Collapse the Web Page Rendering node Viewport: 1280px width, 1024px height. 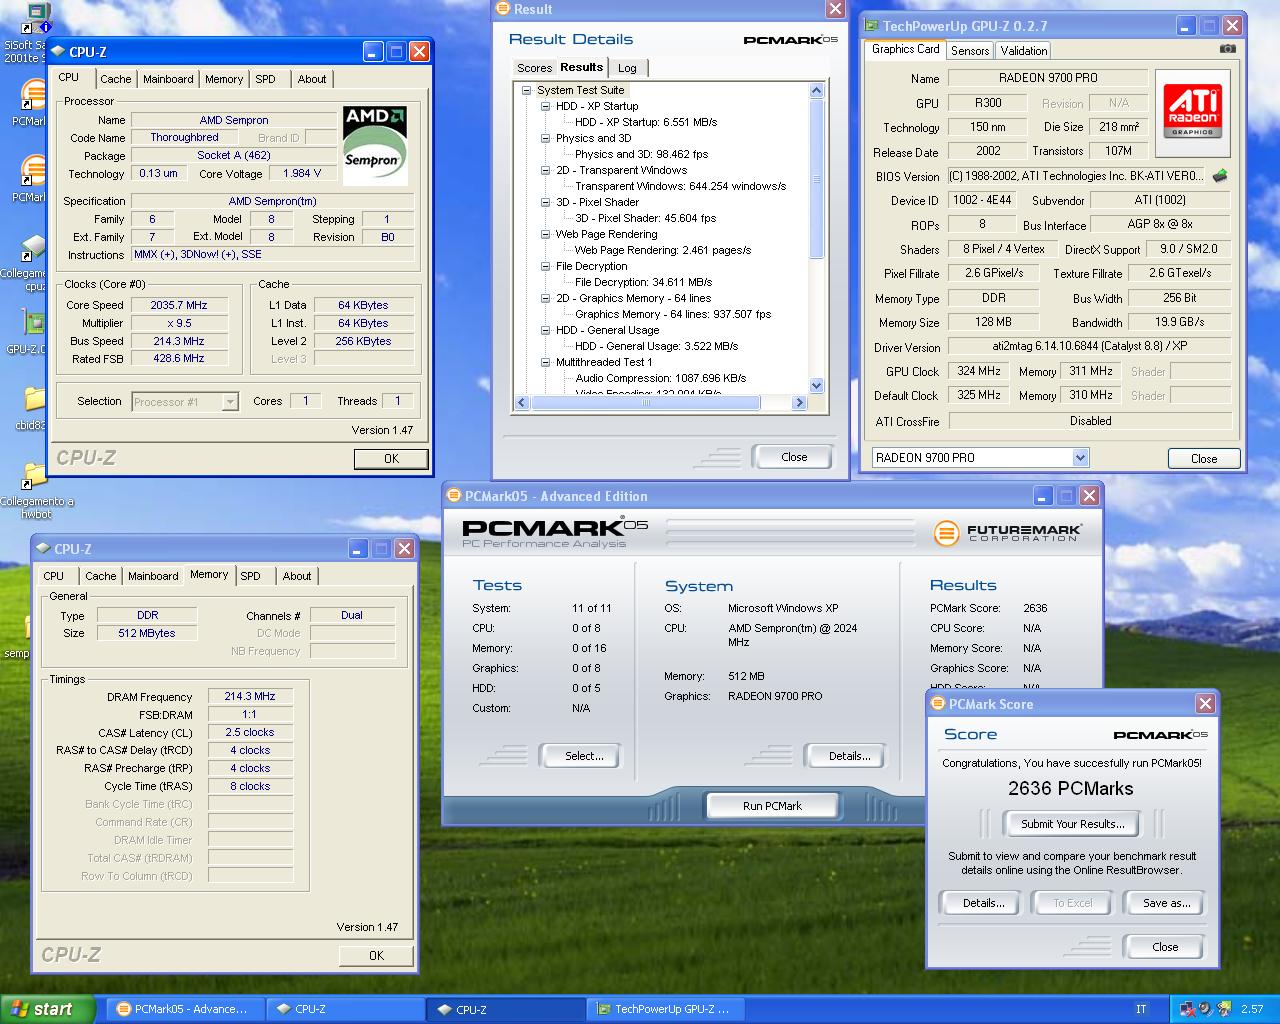pyautogui.click(x=545, y=234)
